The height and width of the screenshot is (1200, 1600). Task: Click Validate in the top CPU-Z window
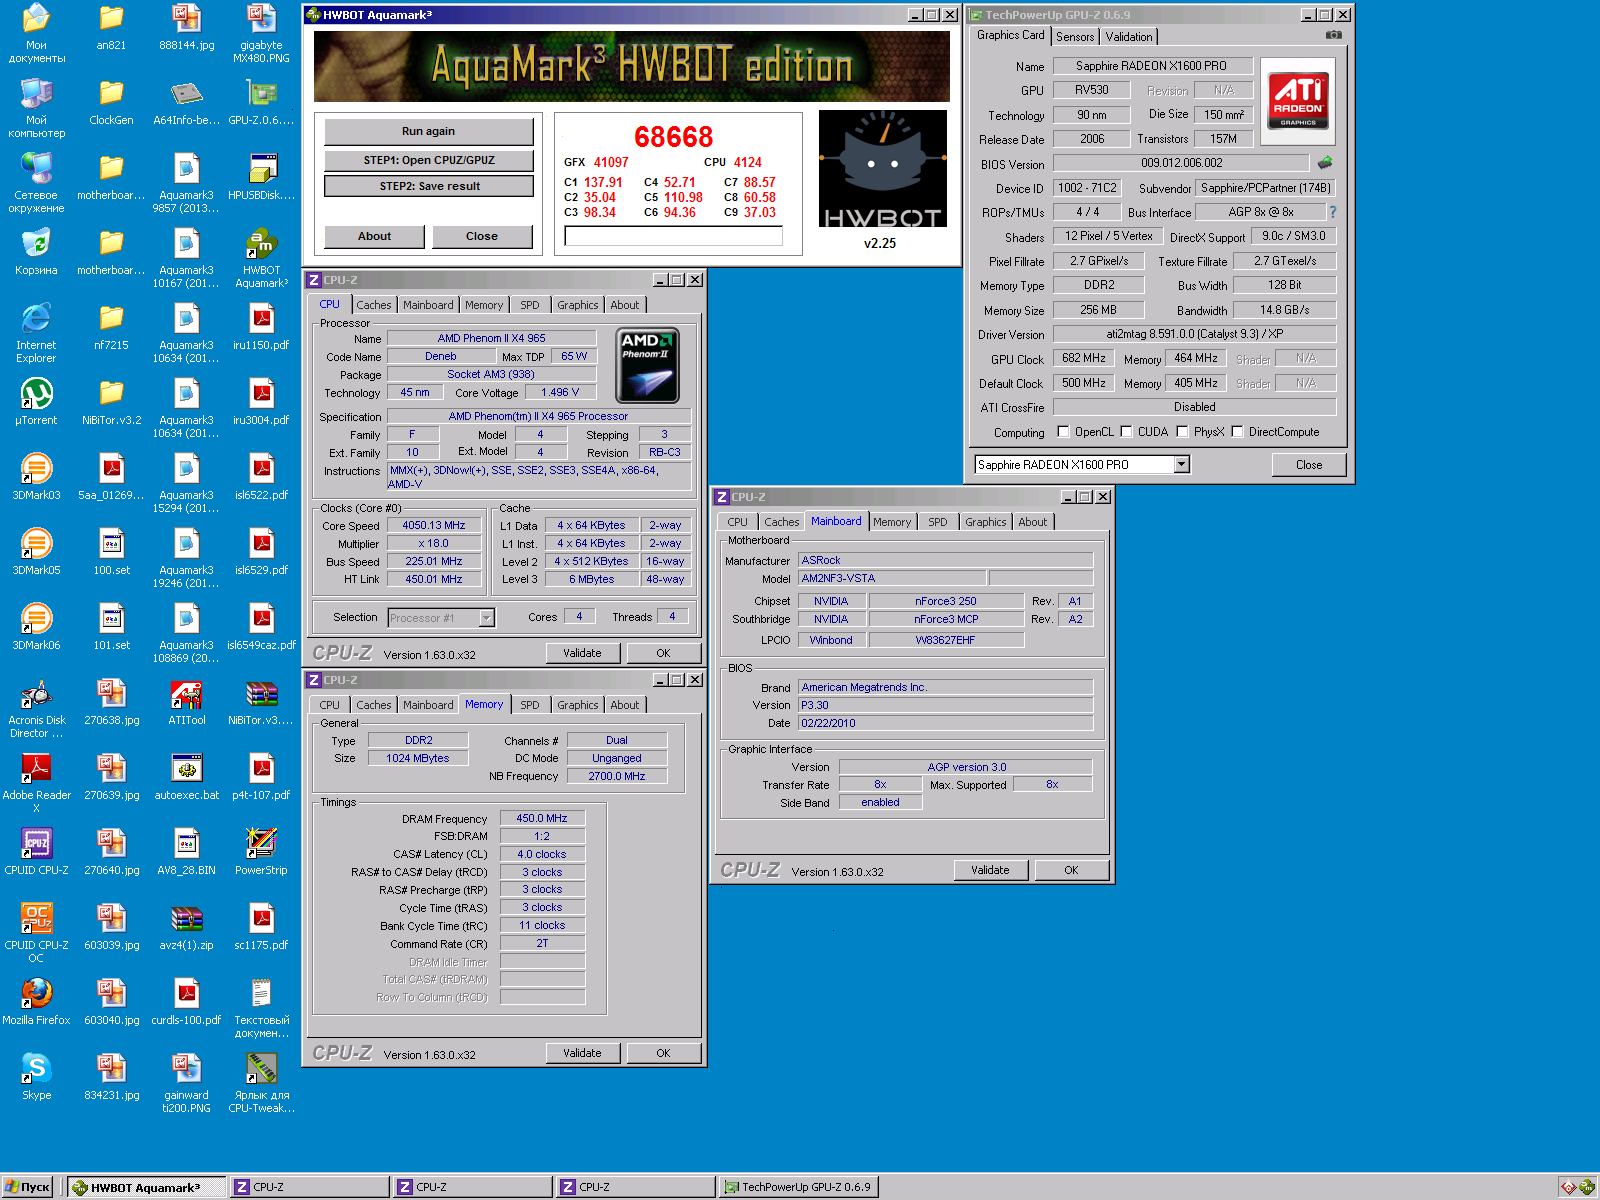[582, 653]
